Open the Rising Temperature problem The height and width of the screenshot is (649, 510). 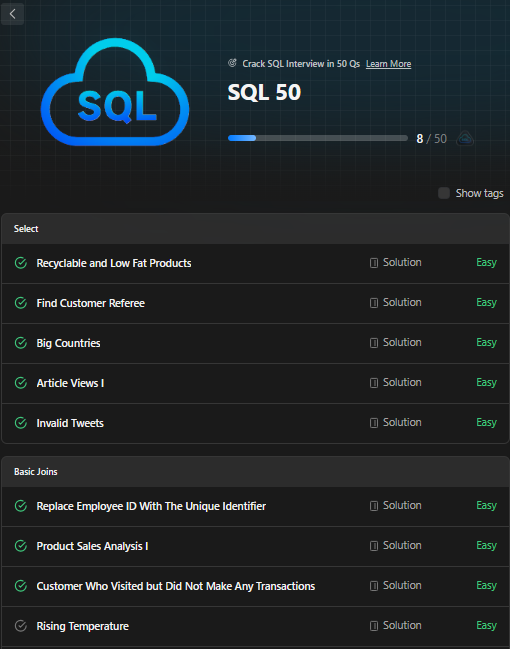[x=82, y=626]
